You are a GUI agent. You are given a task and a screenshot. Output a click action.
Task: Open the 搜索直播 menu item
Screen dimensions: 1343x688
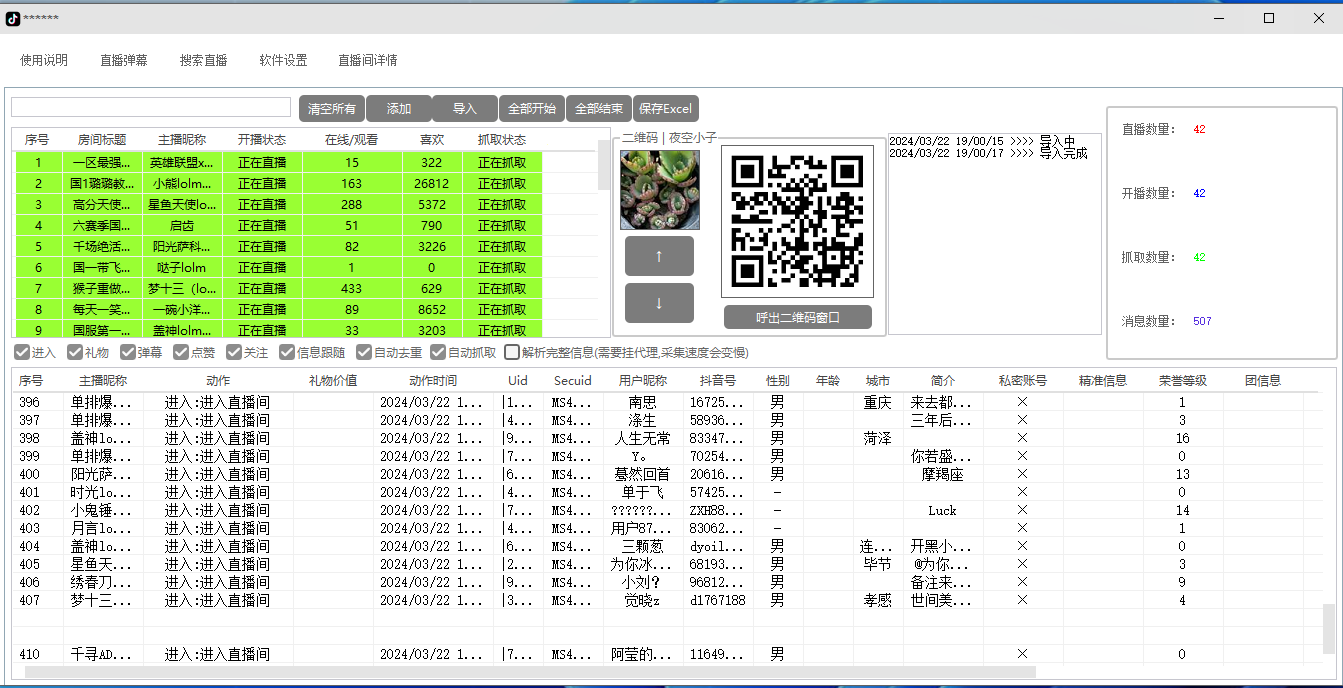pos(203,60)
